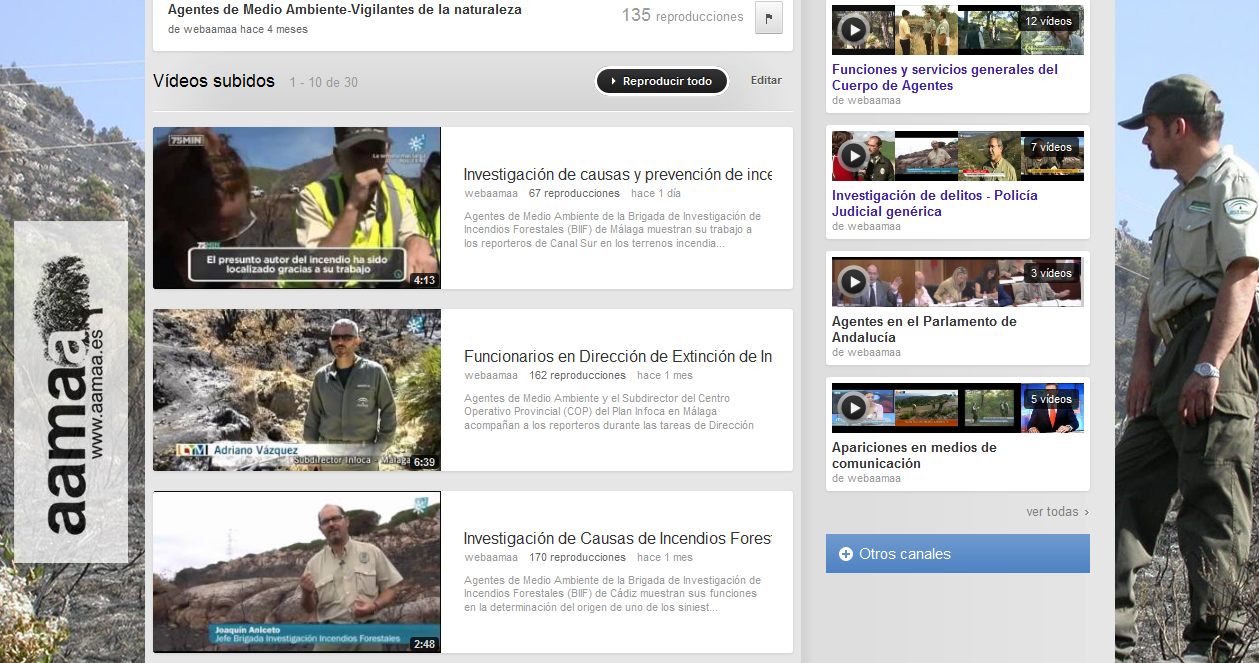Screen dimensions: 1259x663
Task: Open title Funcionarios en Dirección de Extinción
Action: click(617, 357)
